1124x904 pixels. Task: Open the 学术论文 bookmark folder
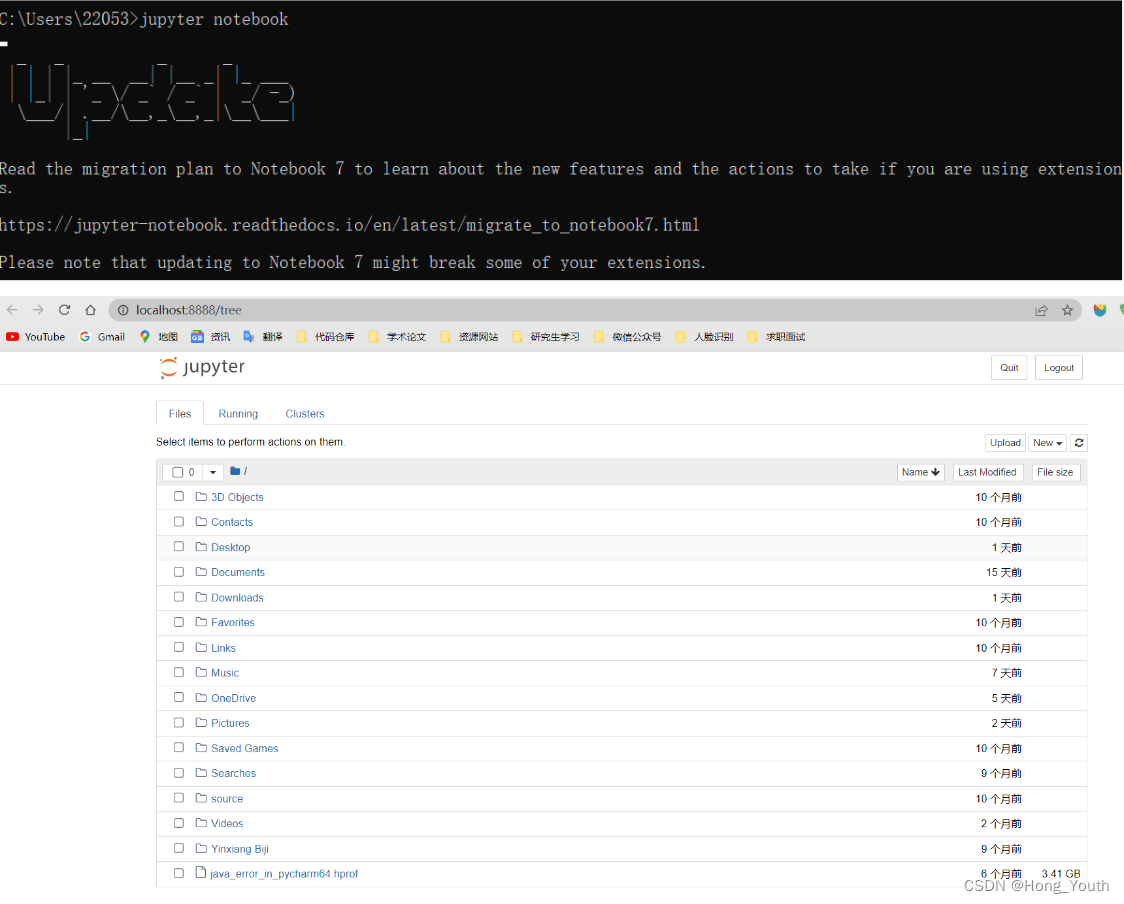click(397, 337)
